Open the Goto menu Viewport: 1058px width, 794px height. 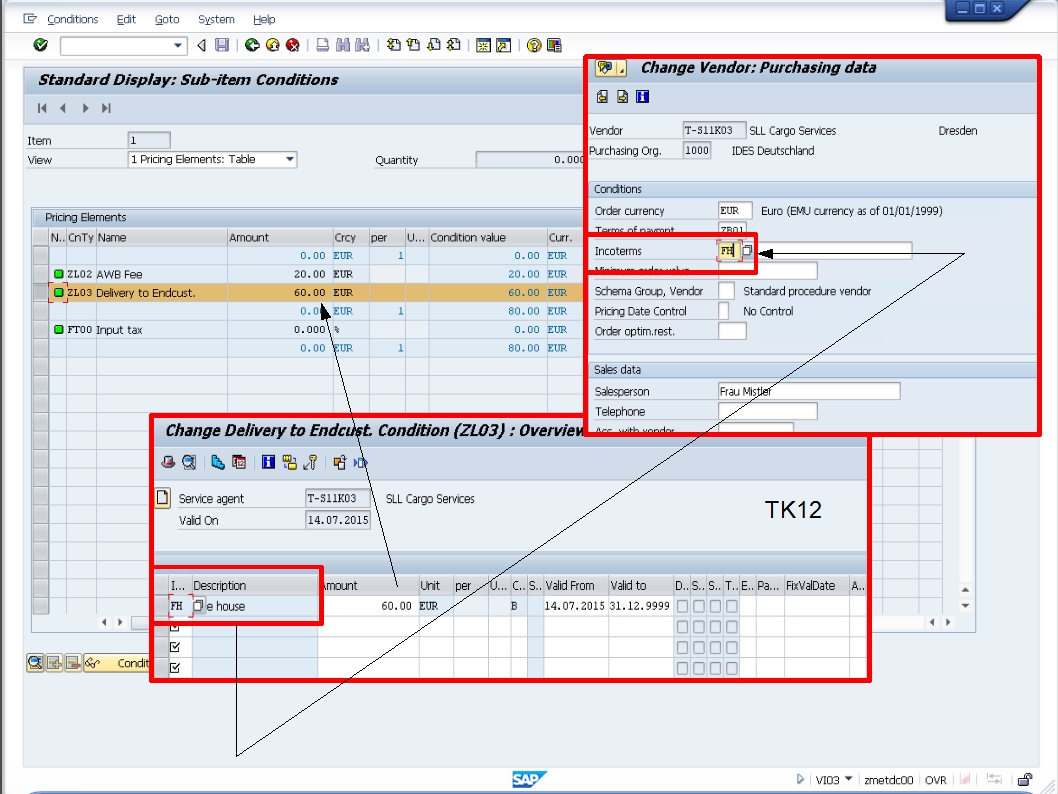166,19
